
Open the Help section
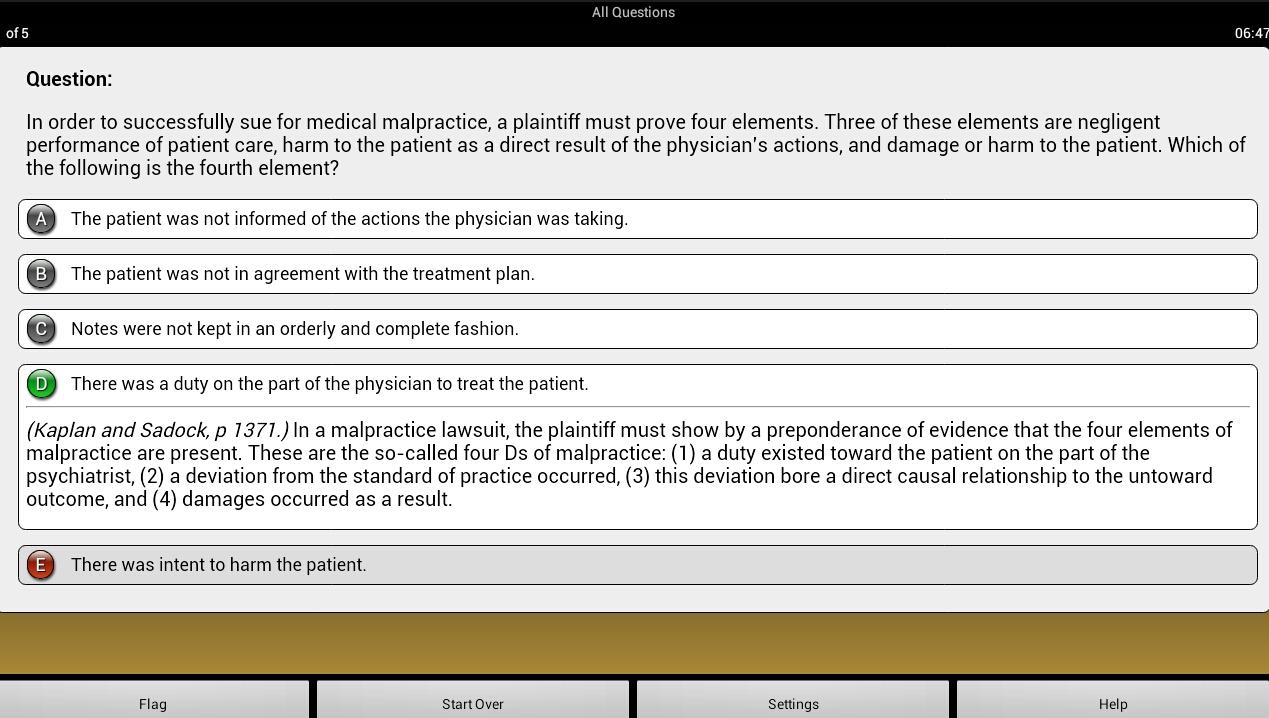[1113, 700]
